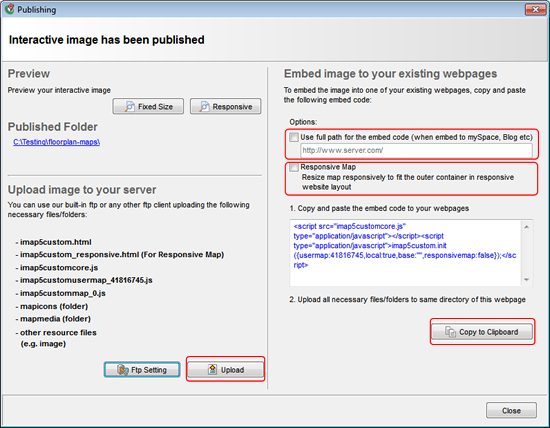Select the imap5customcore.js entry

tap(59, 268)
